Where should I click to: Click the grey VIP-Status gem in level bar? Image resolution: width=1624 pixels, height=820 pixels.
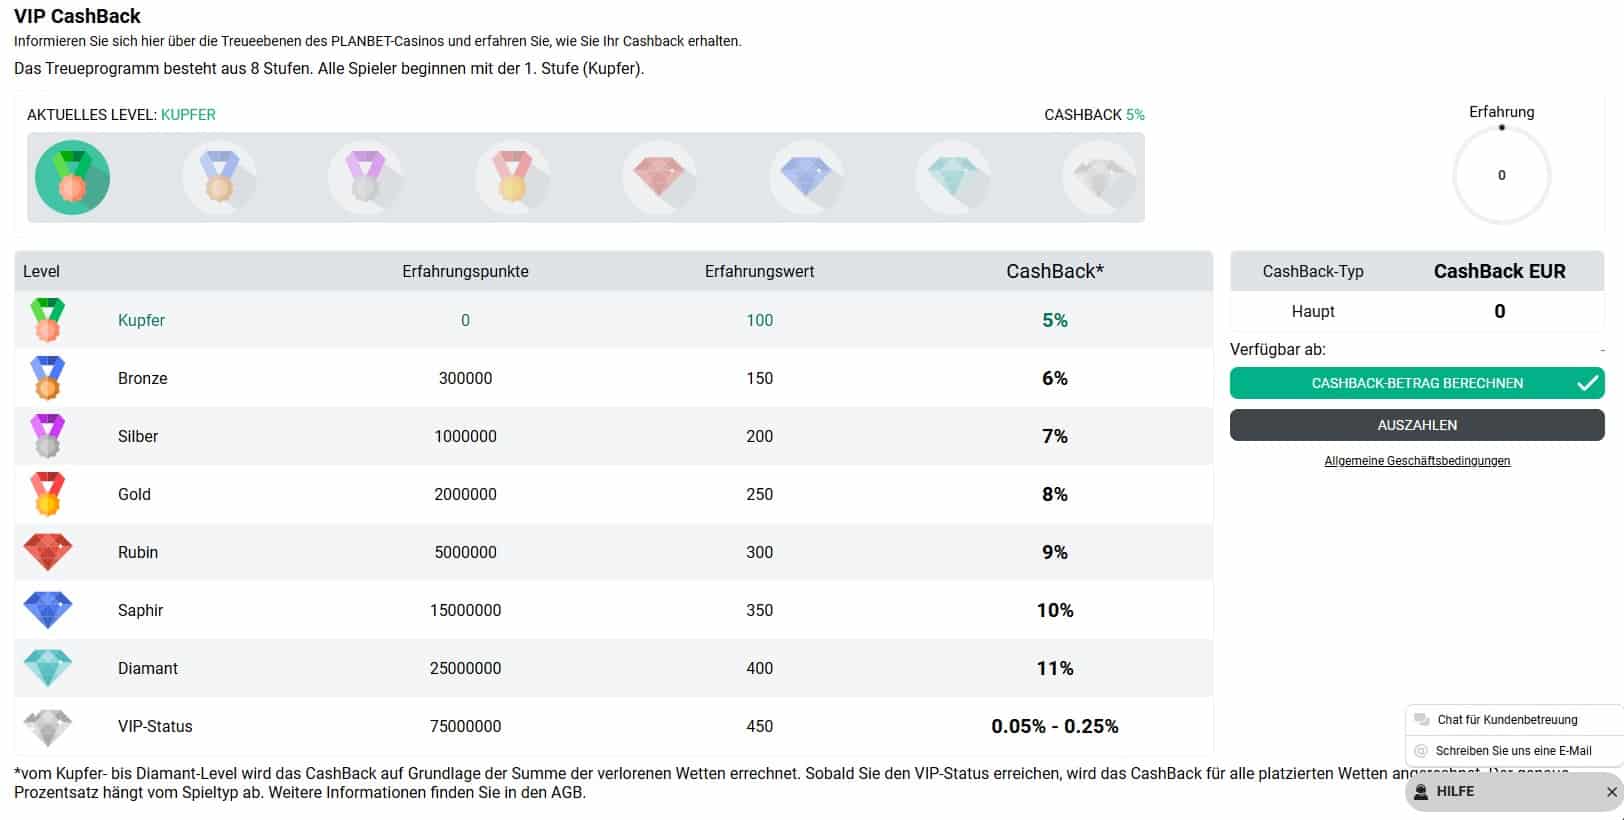point(1099,178)
